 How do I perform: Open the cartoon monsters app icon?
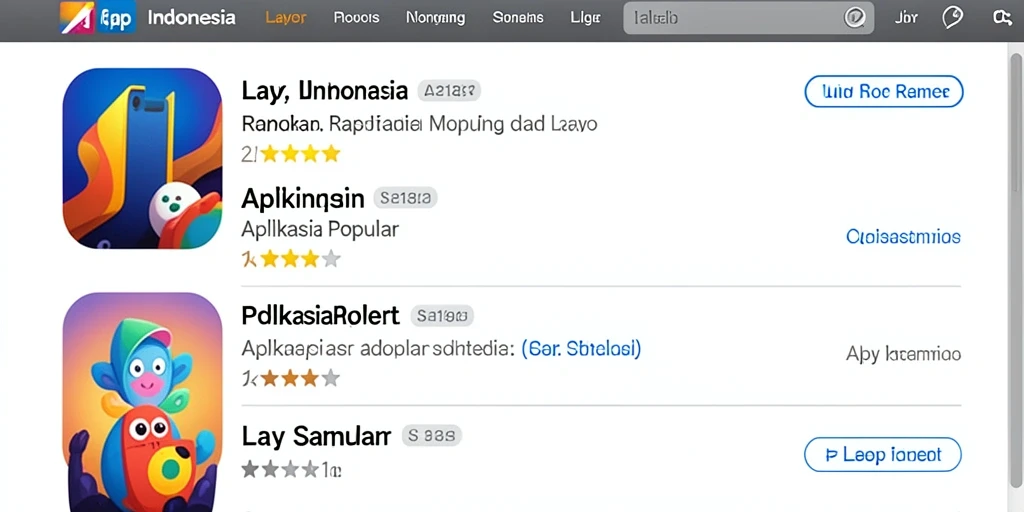point(142,402)
